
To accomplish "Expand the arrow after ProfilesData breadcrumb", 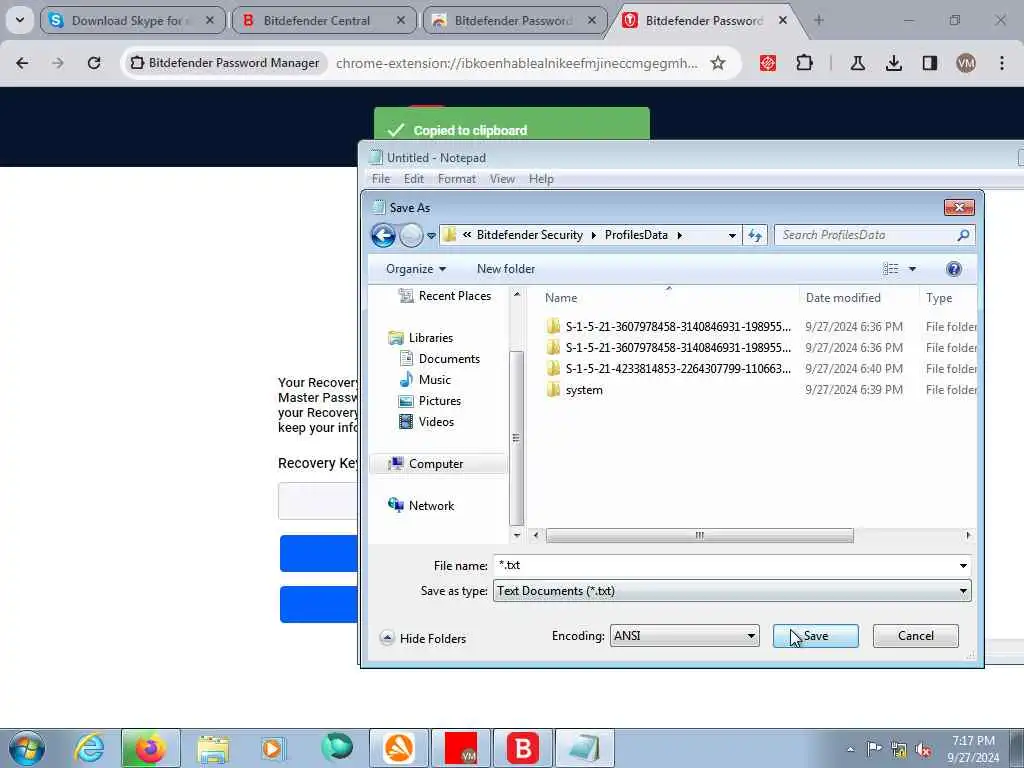I will pyautogui.click(x=679, y=235).
